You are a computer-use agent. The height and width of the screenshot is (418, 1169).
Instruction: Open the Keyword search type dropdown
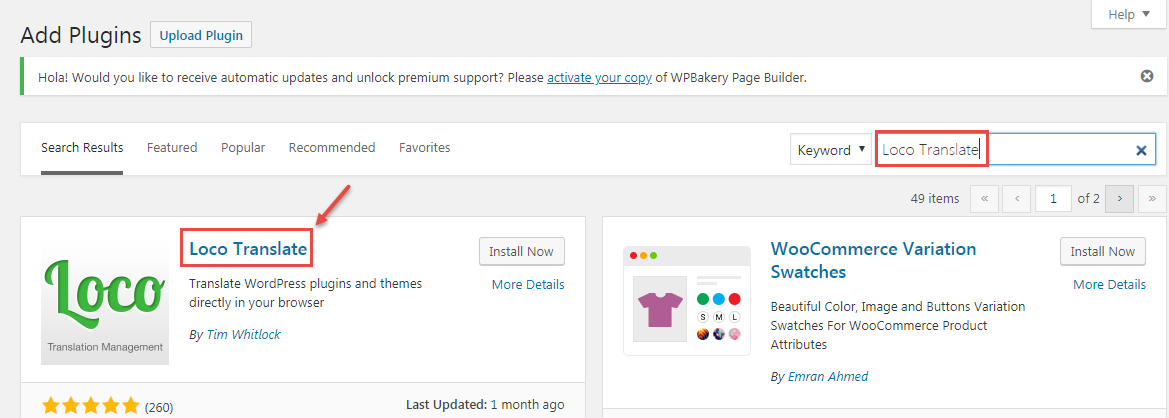[x=831, y=150]
